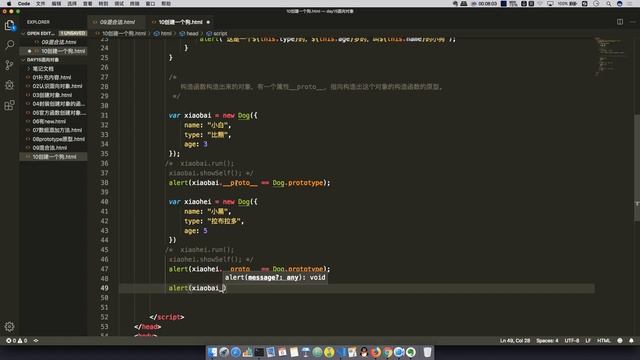Open Finder from the Dock
Screen dimensions: 640x360
coord(212,352)
